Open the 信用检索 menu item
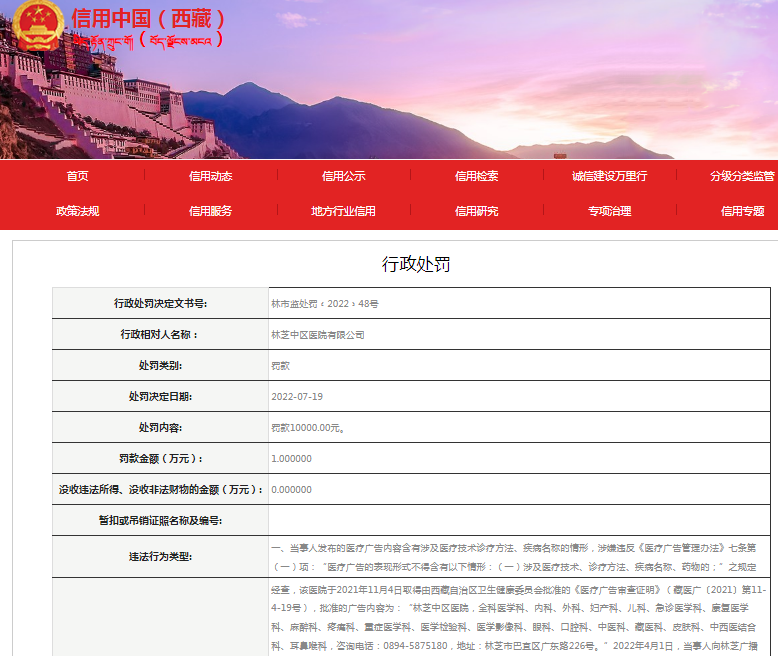 point(476,176)
